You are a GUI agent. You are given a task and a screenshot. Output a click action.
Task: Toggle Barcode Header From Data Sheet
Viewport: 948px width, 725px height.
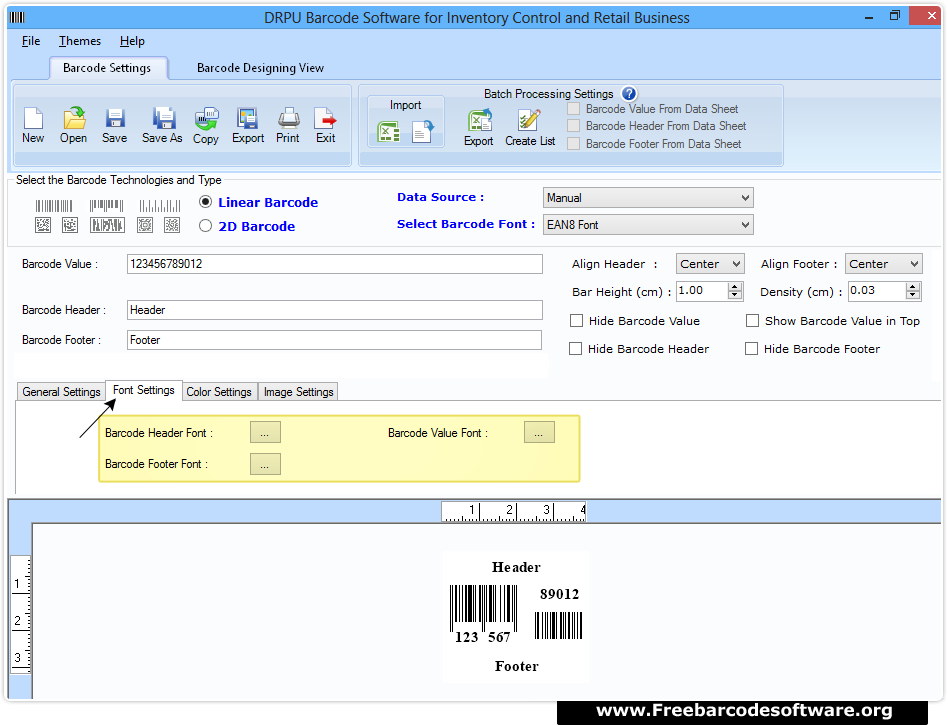click(x=574, y=126)
